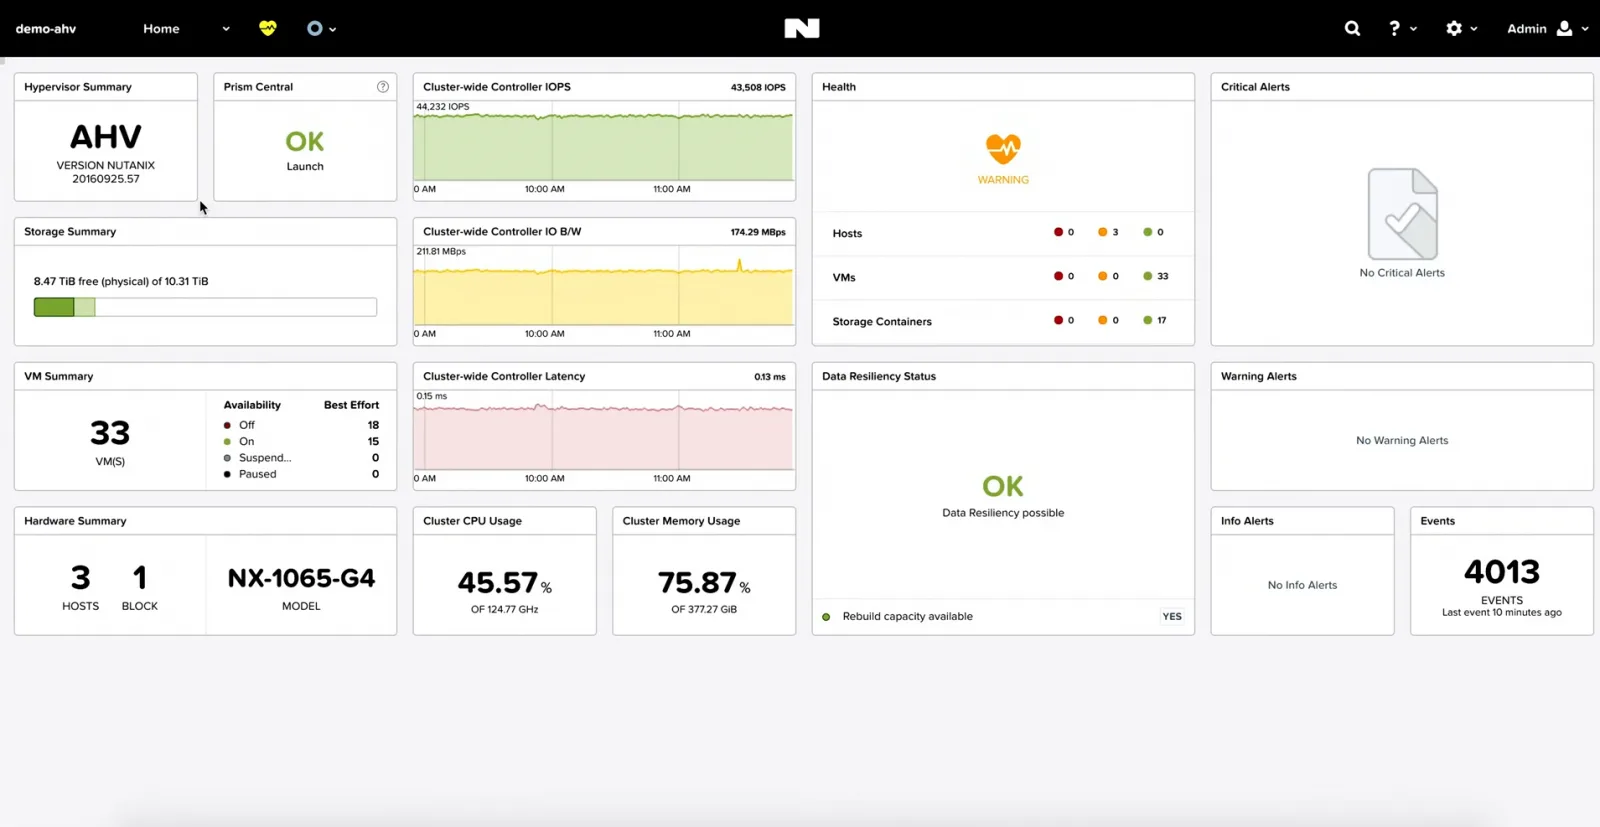Open the search magnifier icon
Screen dimensions: 1600x827
(1352, 28)
